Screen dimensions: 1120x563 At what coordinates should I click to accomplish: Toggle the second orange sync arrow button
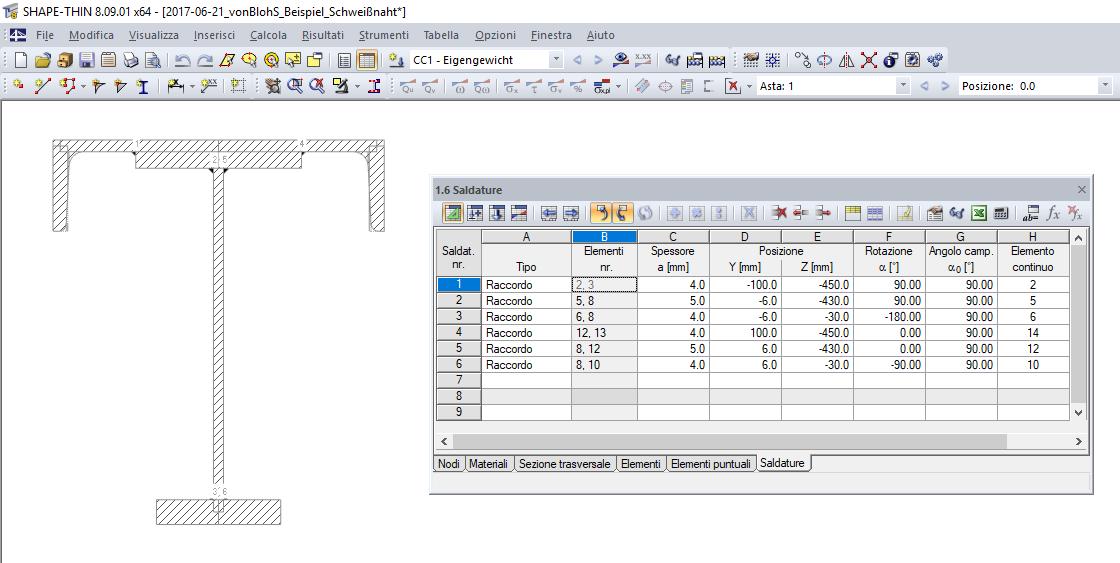coord(621,213)
